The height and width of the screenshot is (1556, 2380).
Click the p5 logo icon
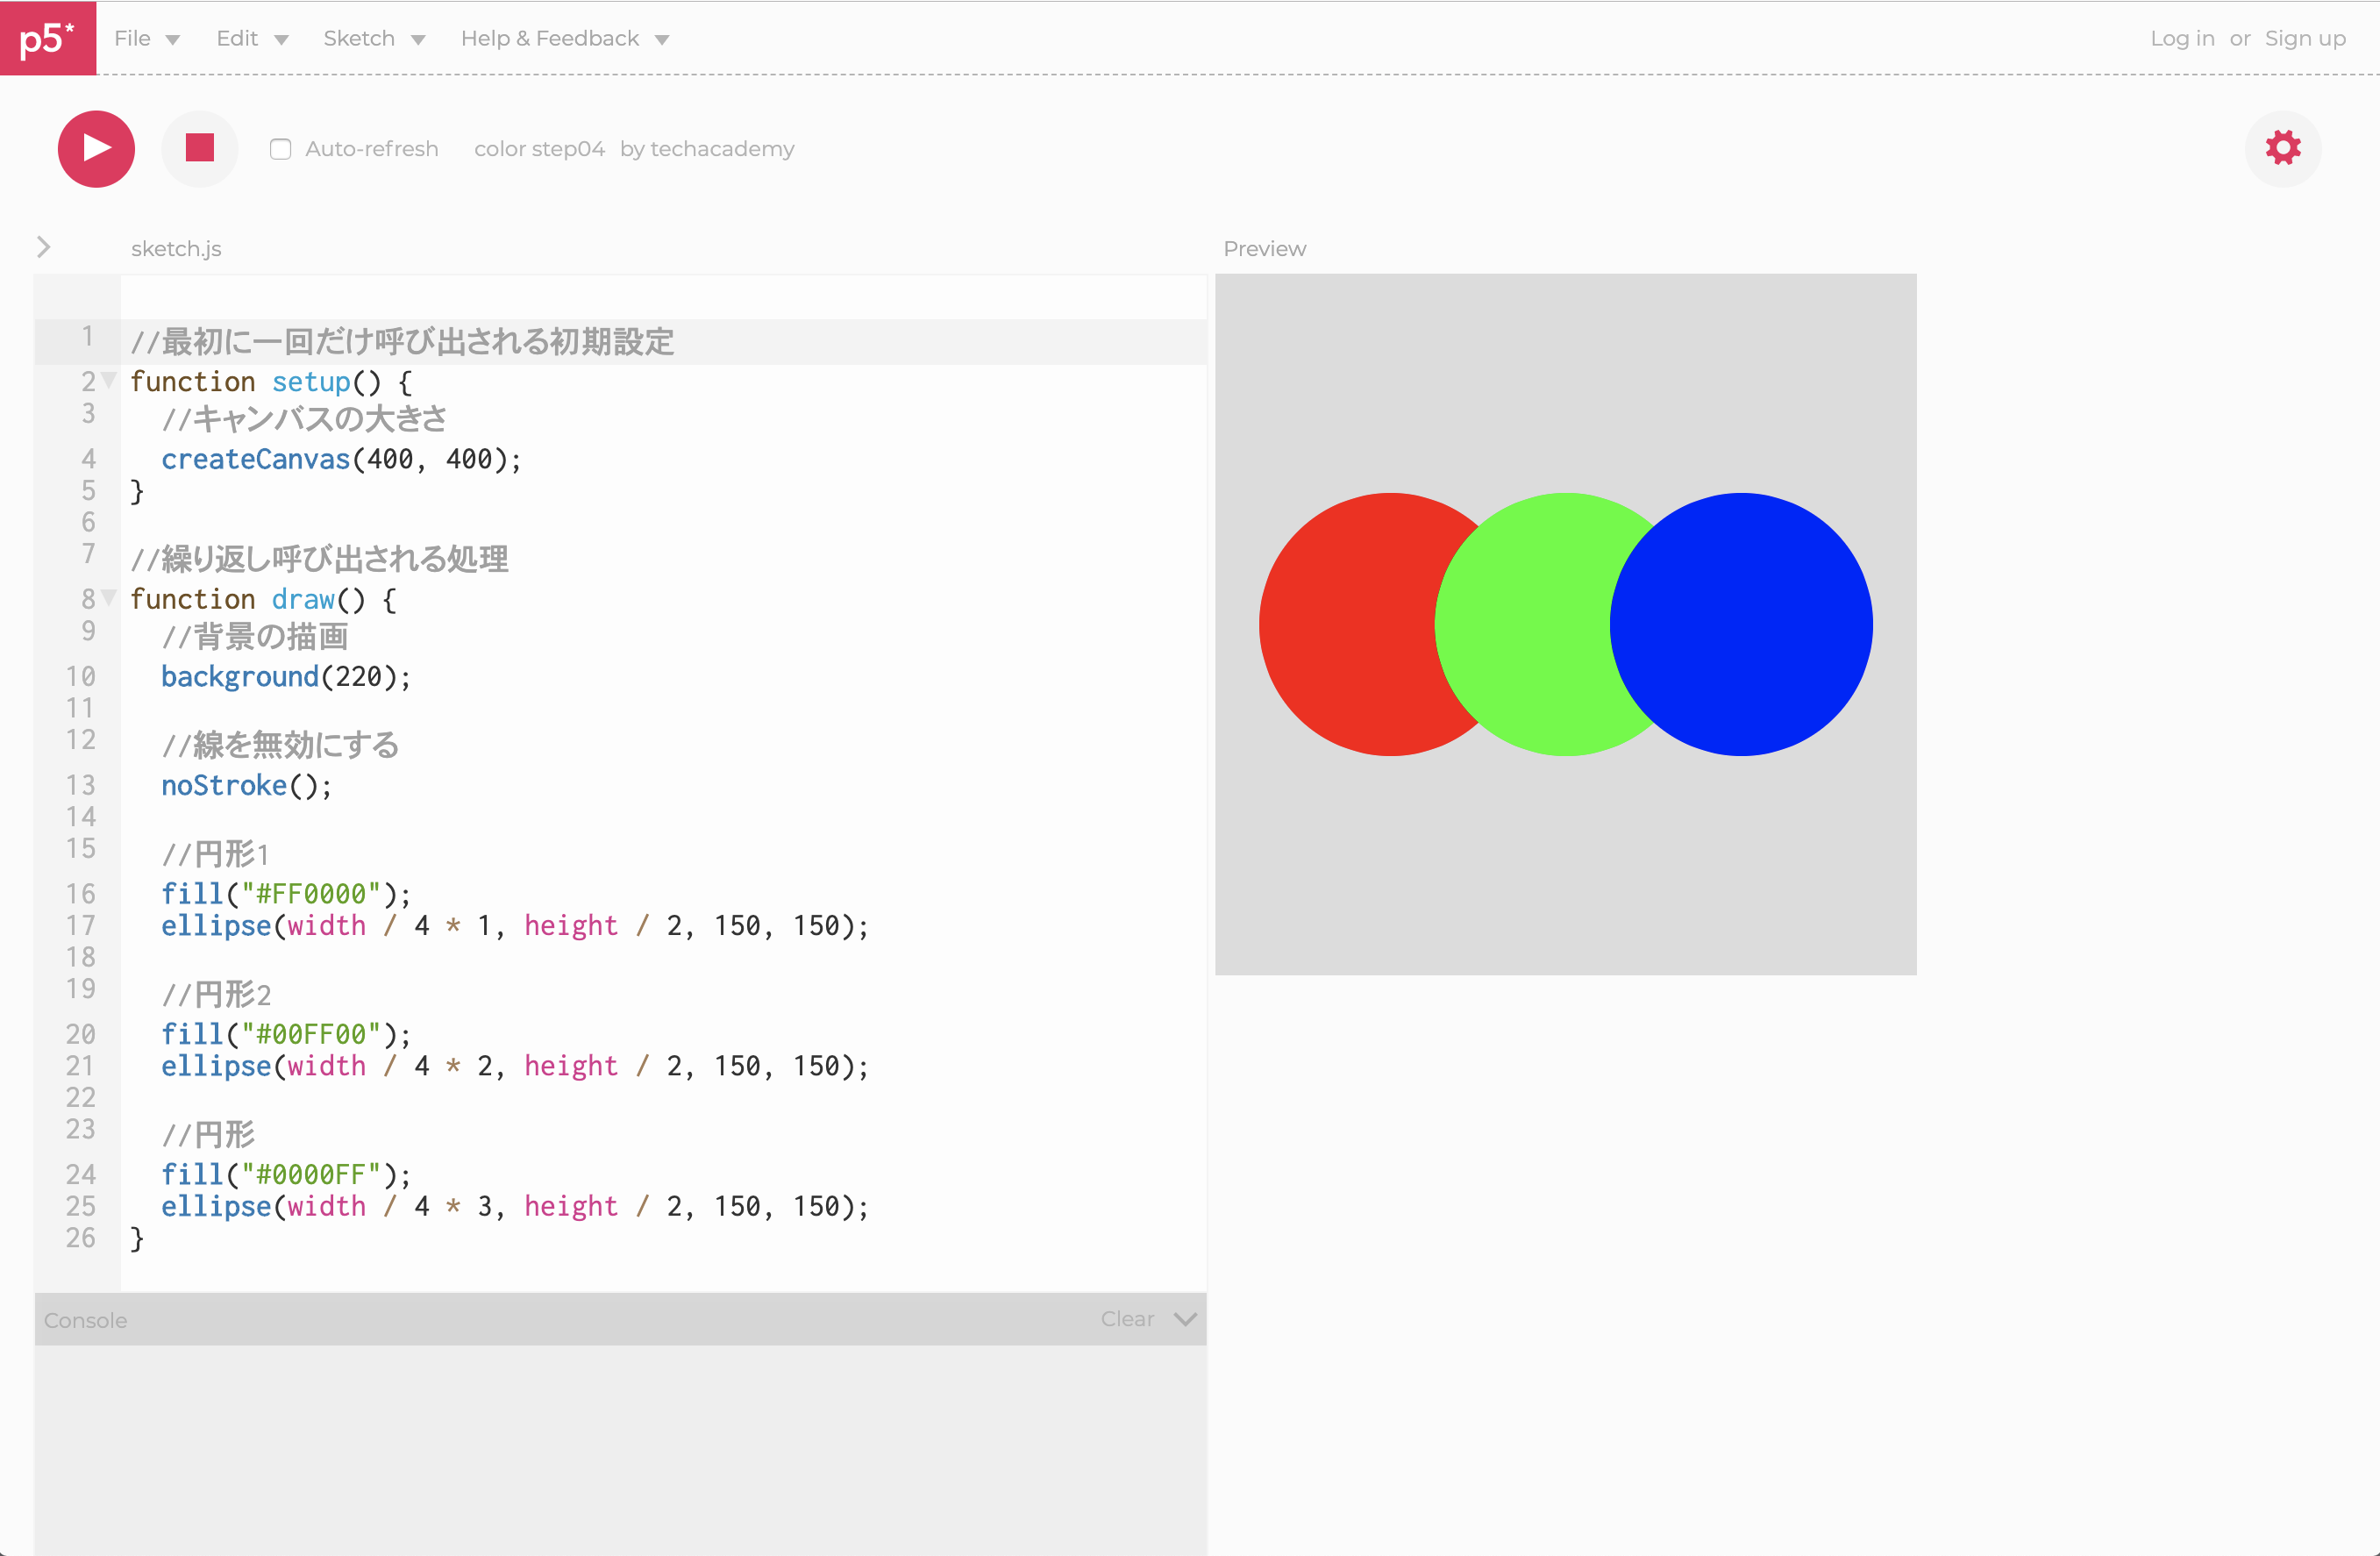47,38
